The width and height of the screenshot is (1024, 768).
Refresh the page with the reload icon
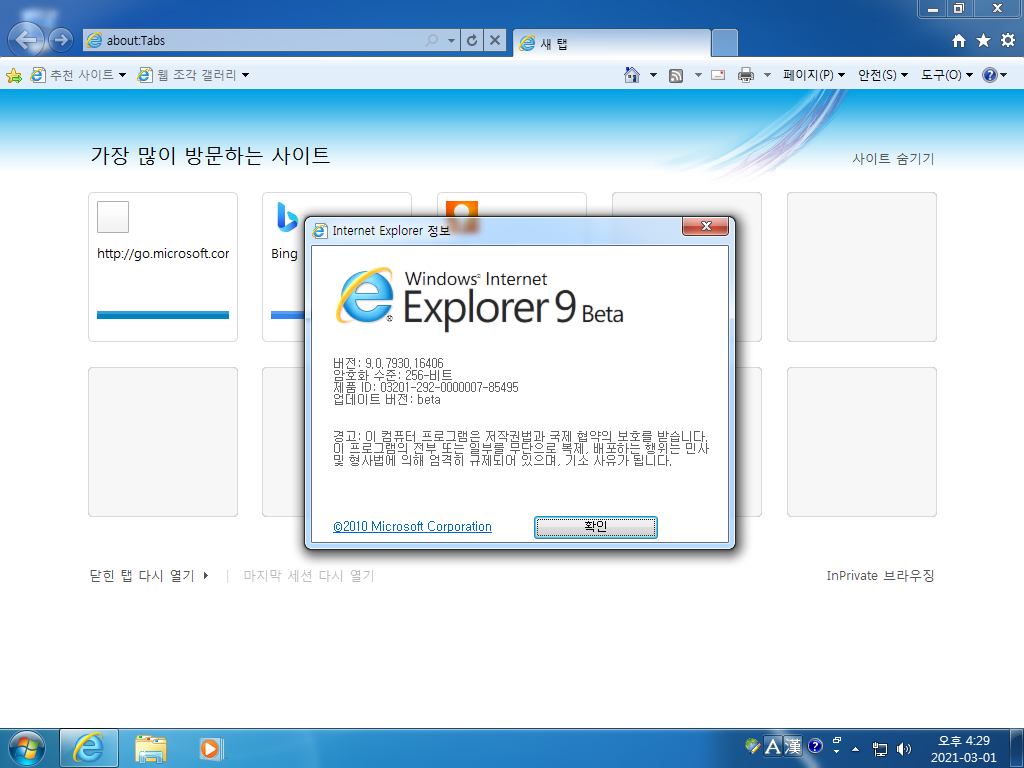click(x=472, y=40)
